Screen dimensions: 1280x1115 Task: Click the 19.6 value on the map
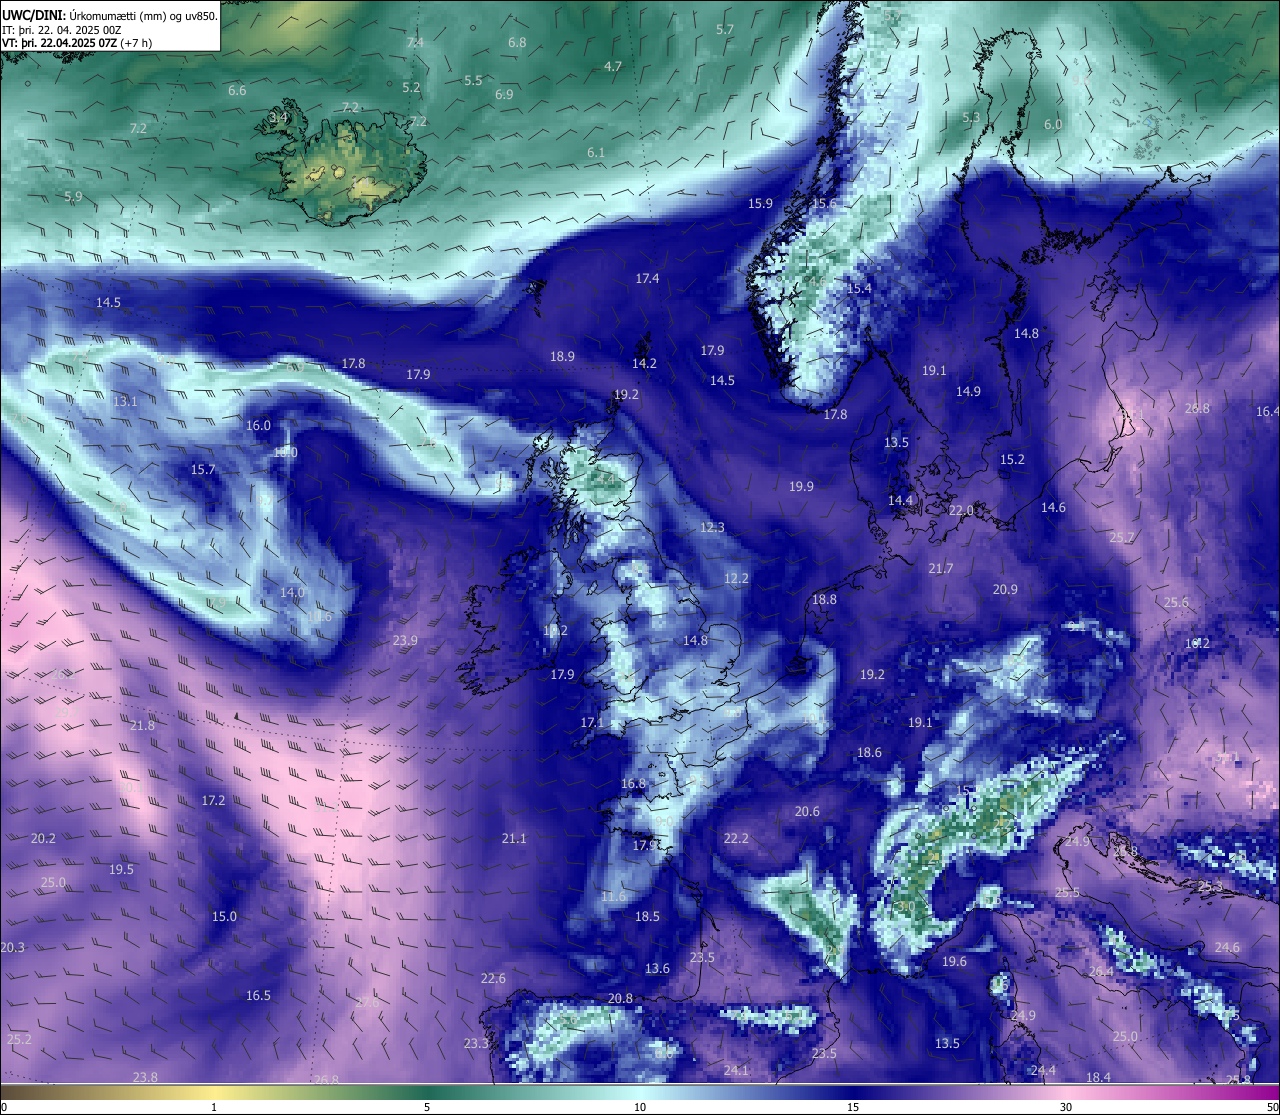click(954, 962)
